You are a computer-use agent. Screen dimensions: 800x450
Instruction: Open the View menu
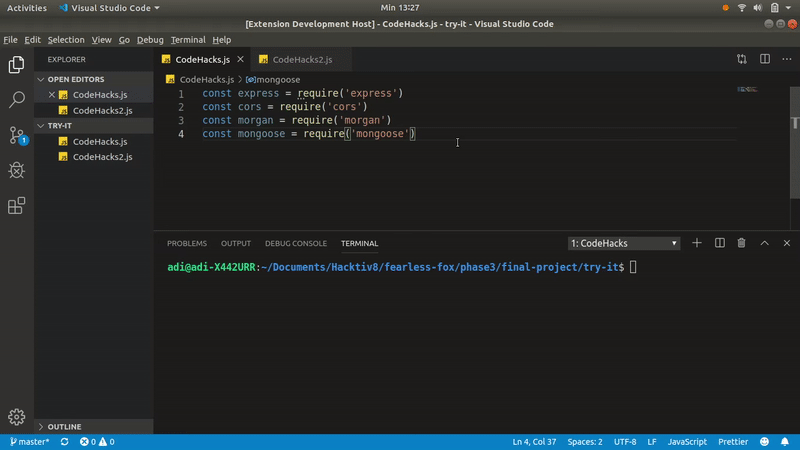[x=102, y=40]
